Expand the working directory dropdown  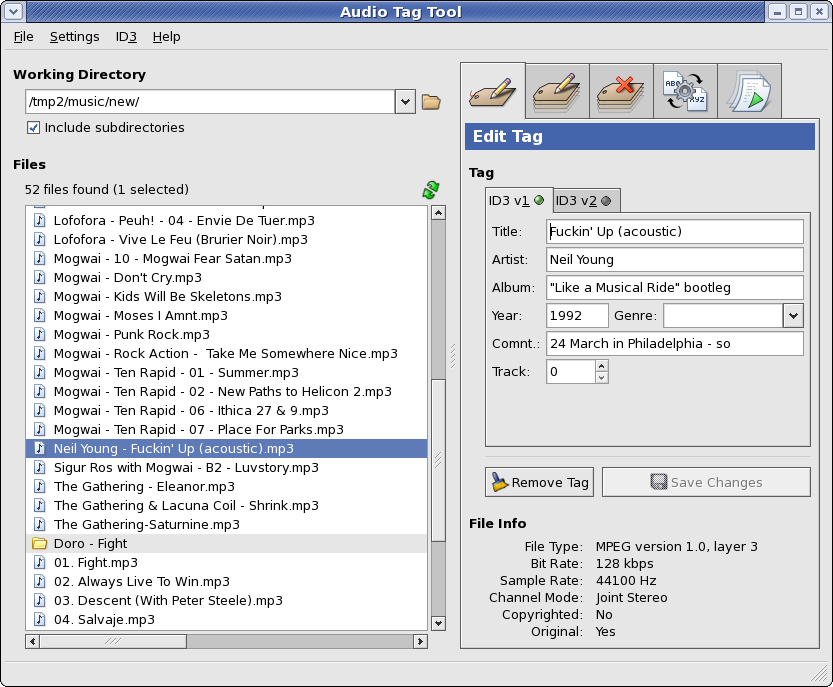tap(405, 101)
